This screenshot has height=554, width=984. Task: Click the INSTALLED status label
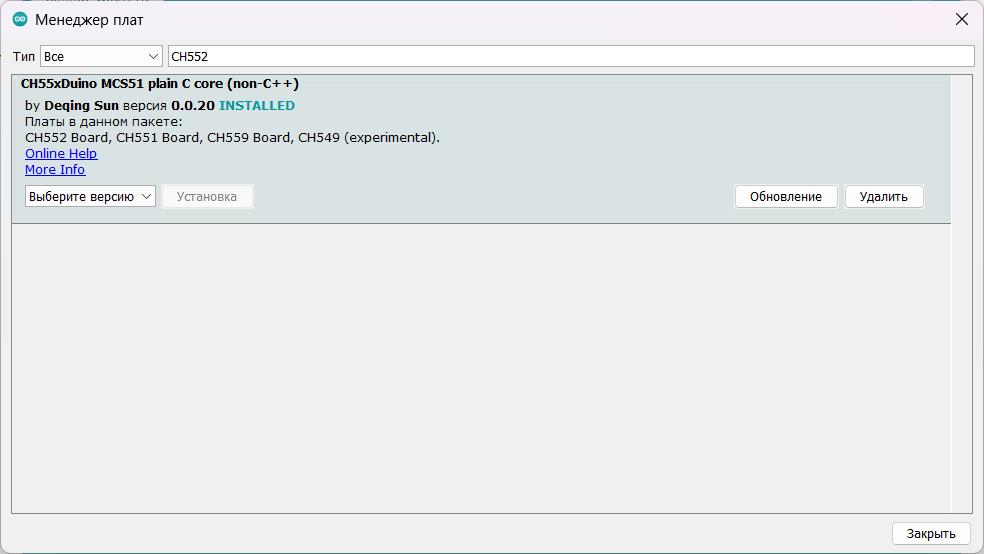257,105
